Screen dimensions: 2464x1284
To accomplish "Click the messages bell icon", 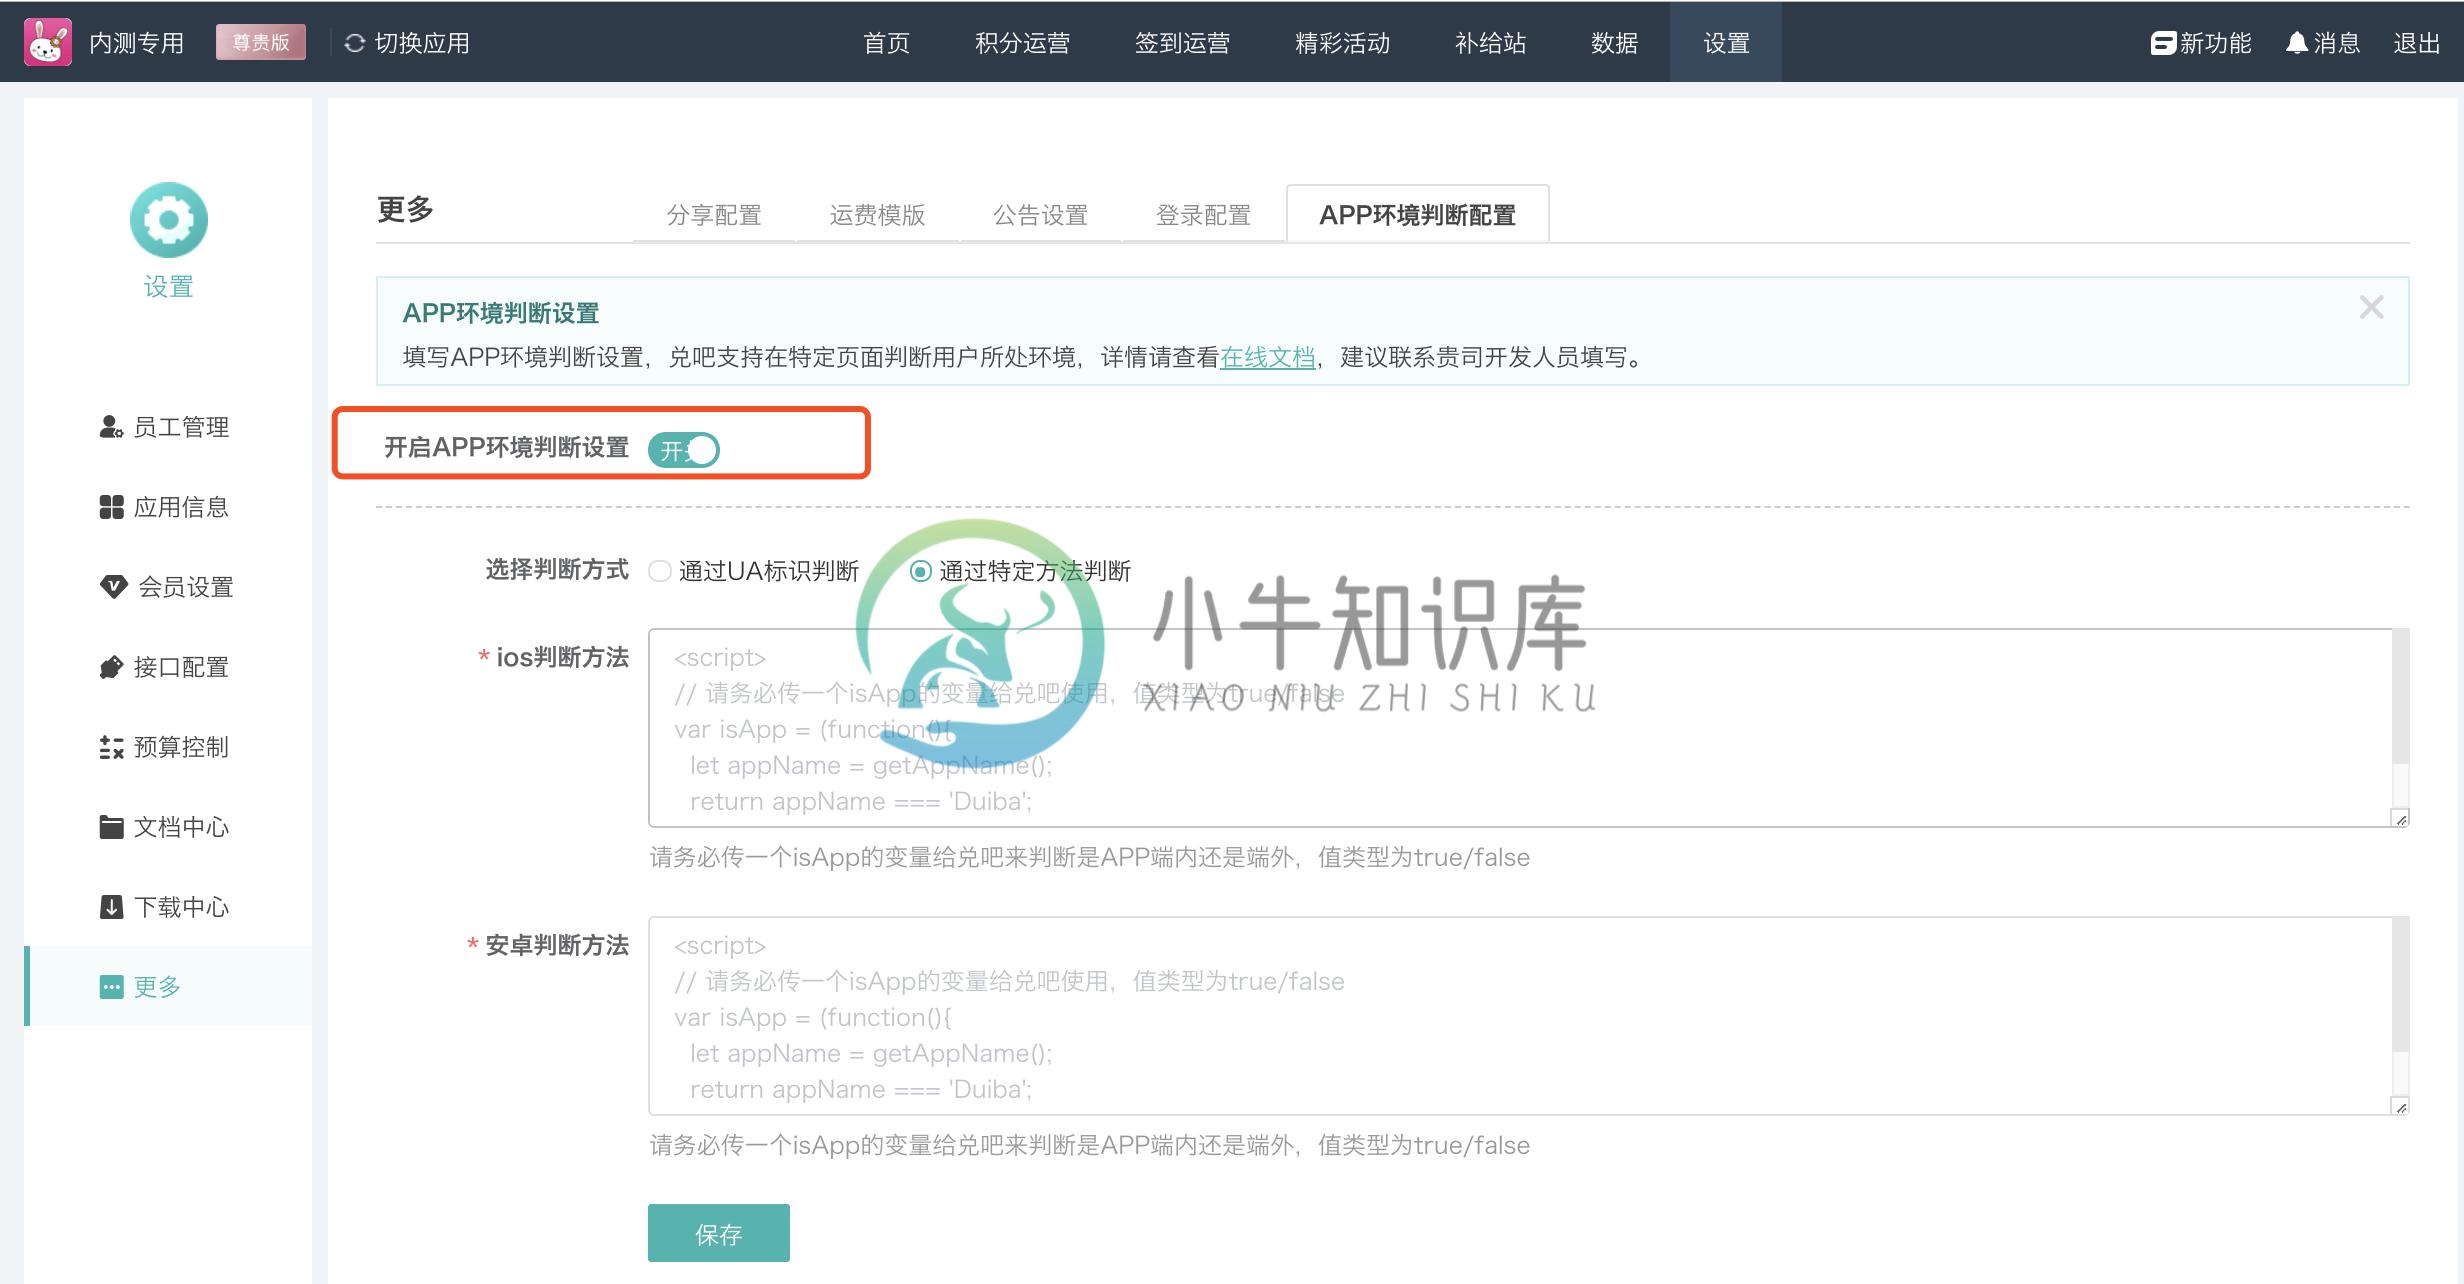I will pyautogui.click(x=2297, y=43).
